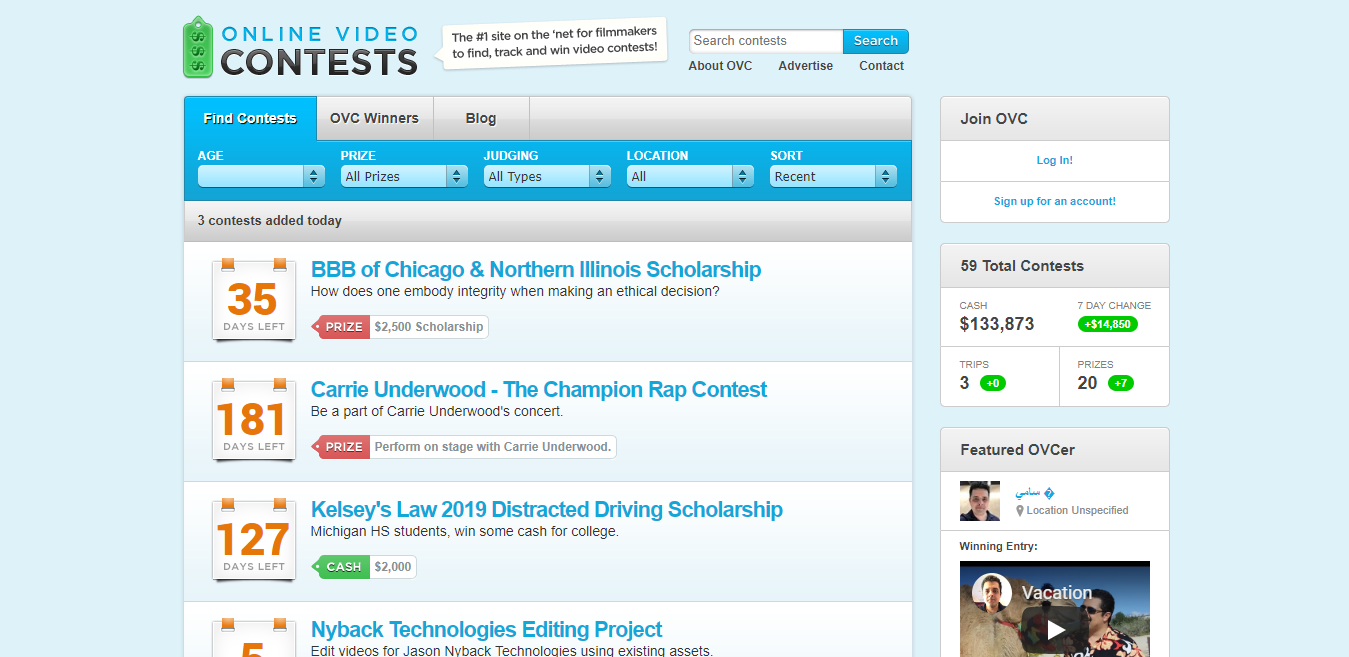Click Sign up for an account! link
This screenshot has height=657, width=1349.
(1055, 201)
